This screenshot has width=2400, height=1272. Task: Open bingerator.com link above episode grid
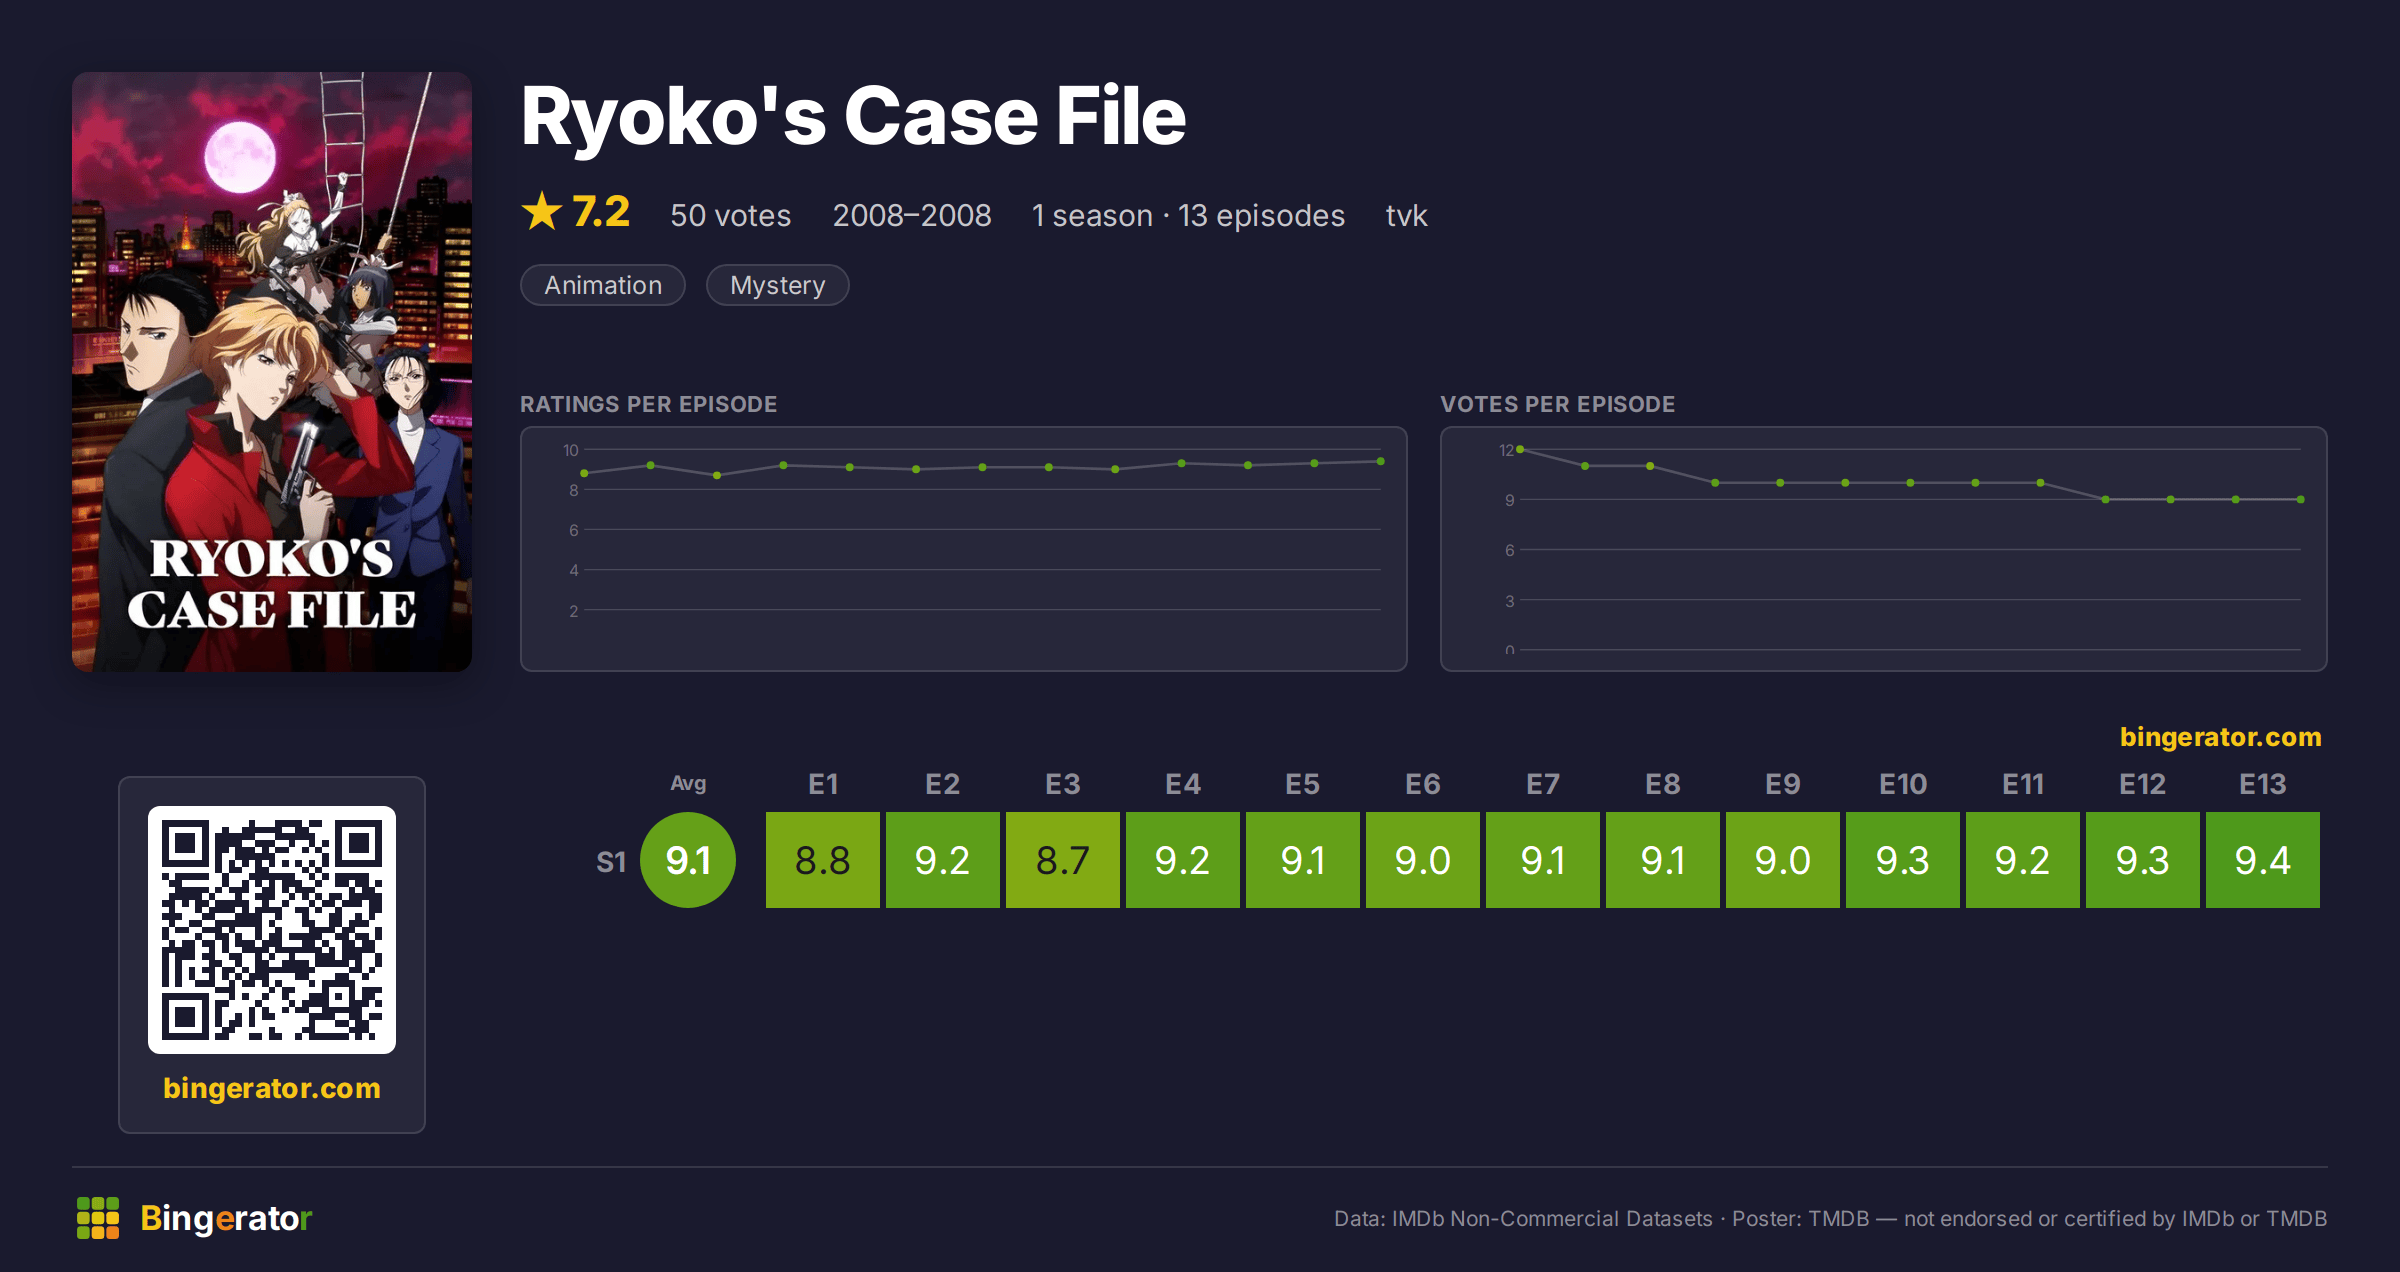click(2220, 737)
